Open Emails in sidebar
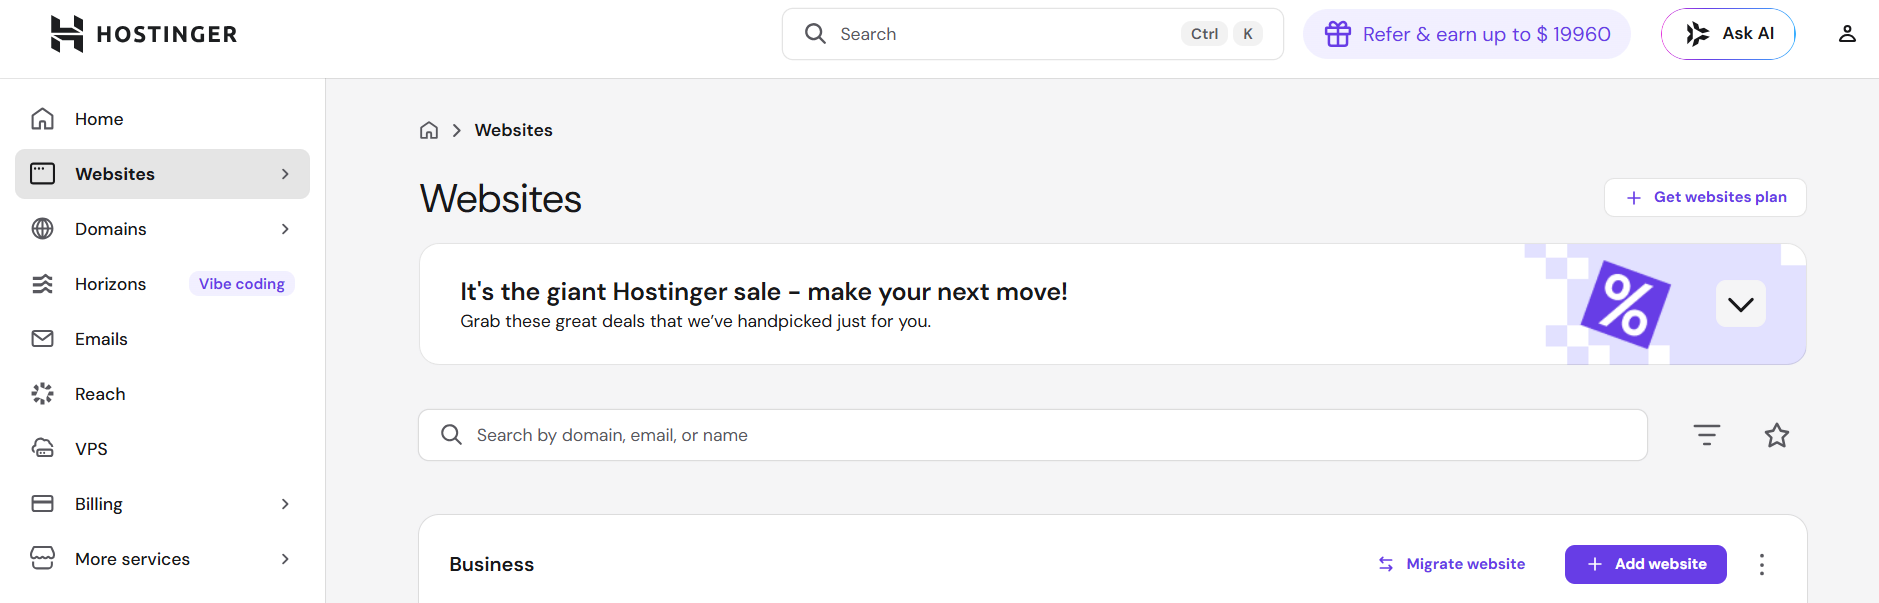Image resolution: width=1879 pixels, height=603 pixels. 101,339
